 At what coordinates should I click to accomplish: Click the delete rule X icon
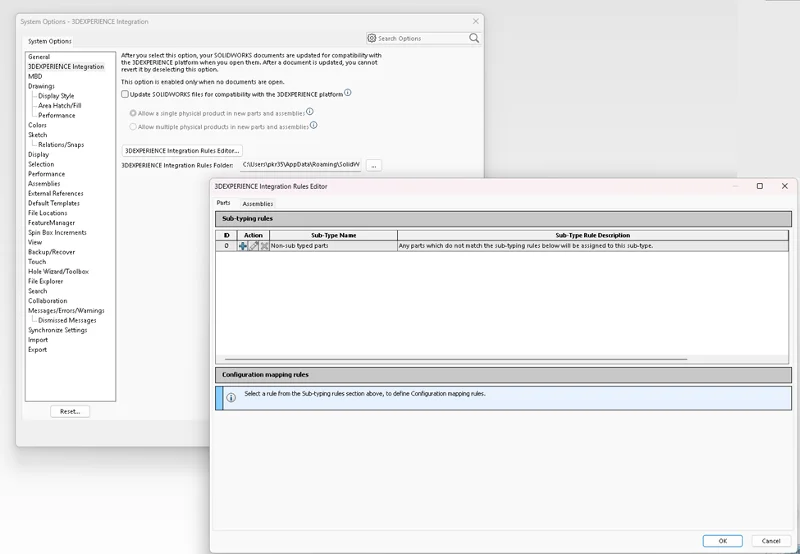pos(264,245)
